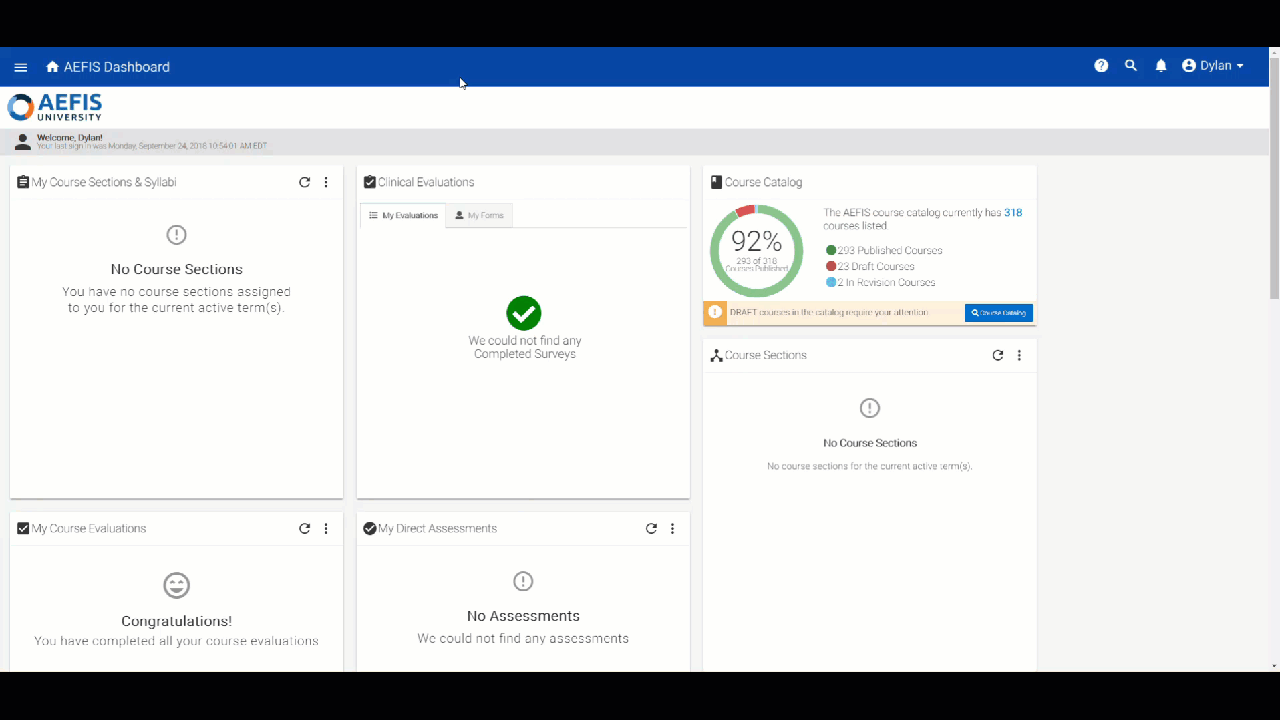Image resolution: width=1280 pixels, height=720 pixels.
Task: Click the Clinical Evaluations header icon
Action: click(x=370, y=182)
